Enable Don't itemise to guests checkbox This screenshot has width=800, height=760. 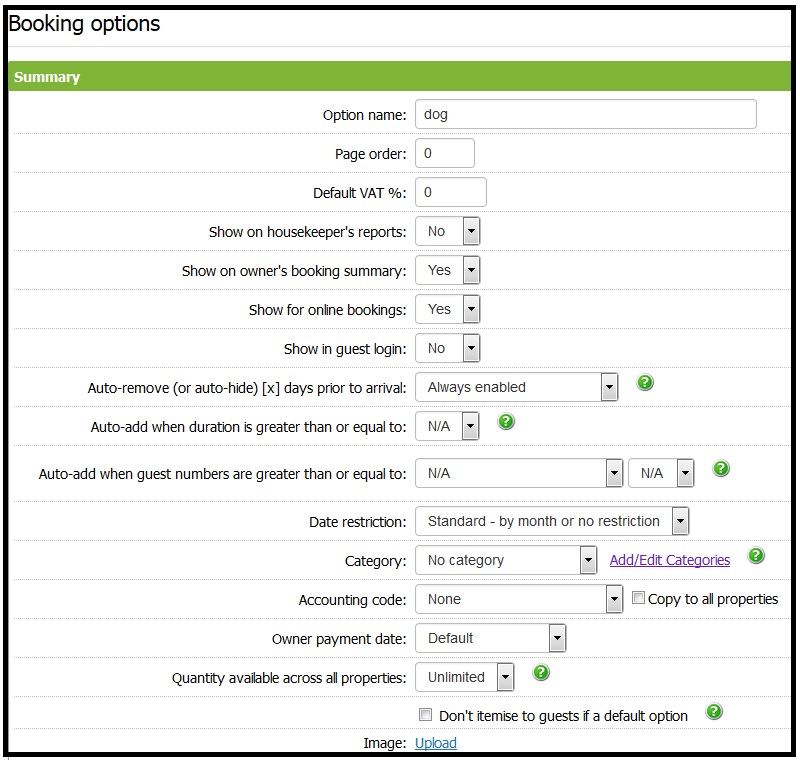coord(425,715)
